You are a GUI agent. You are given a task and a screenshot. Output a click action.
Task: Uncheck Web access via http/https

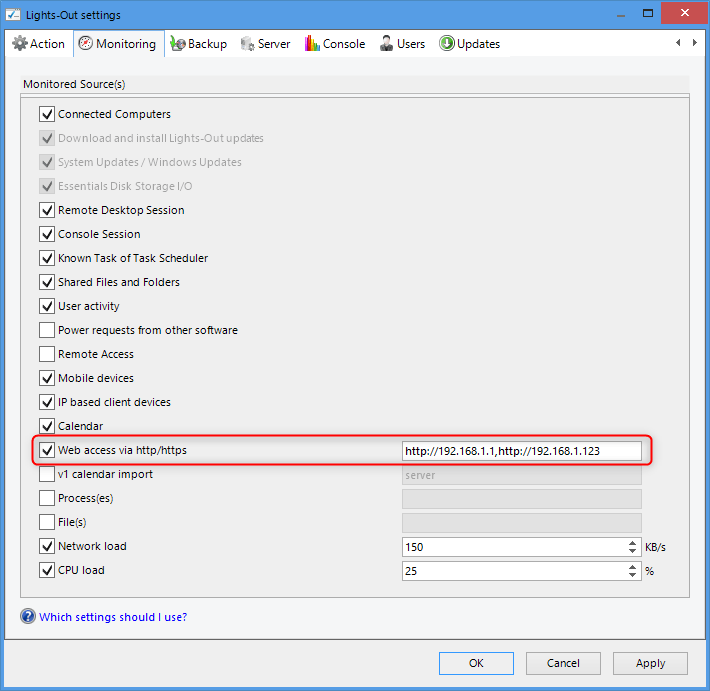(x=47, y=450)
